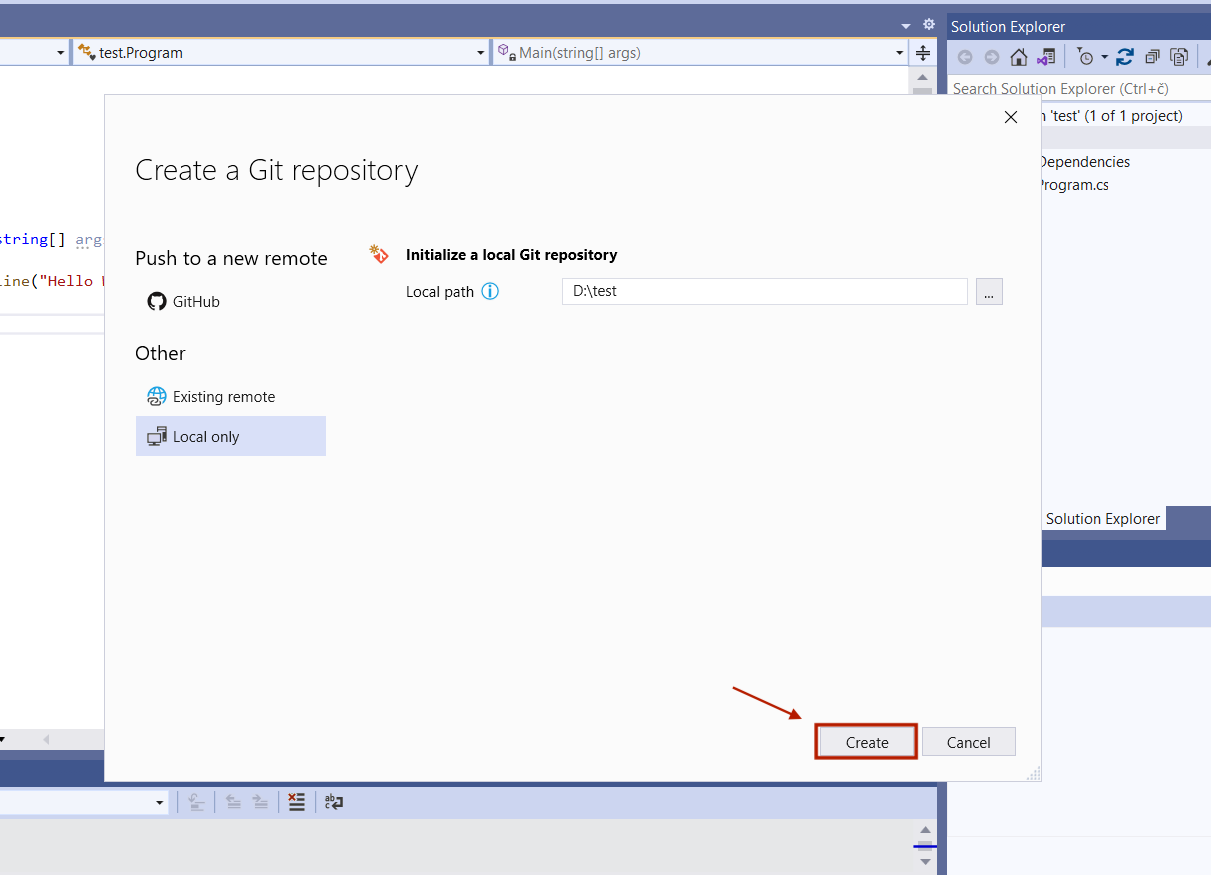Click the Show All Files icon
Screen dimensions: 1211x875
tap(1180, 57)
